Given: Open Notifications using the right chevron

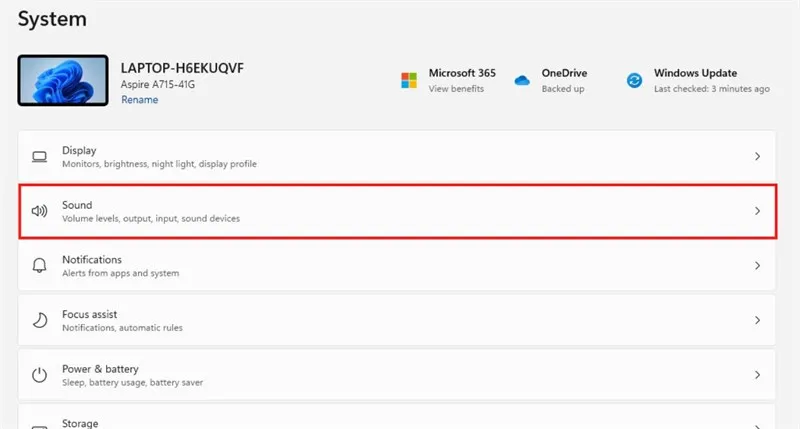Looking at the screenshot, I should [x=757, y=266].
